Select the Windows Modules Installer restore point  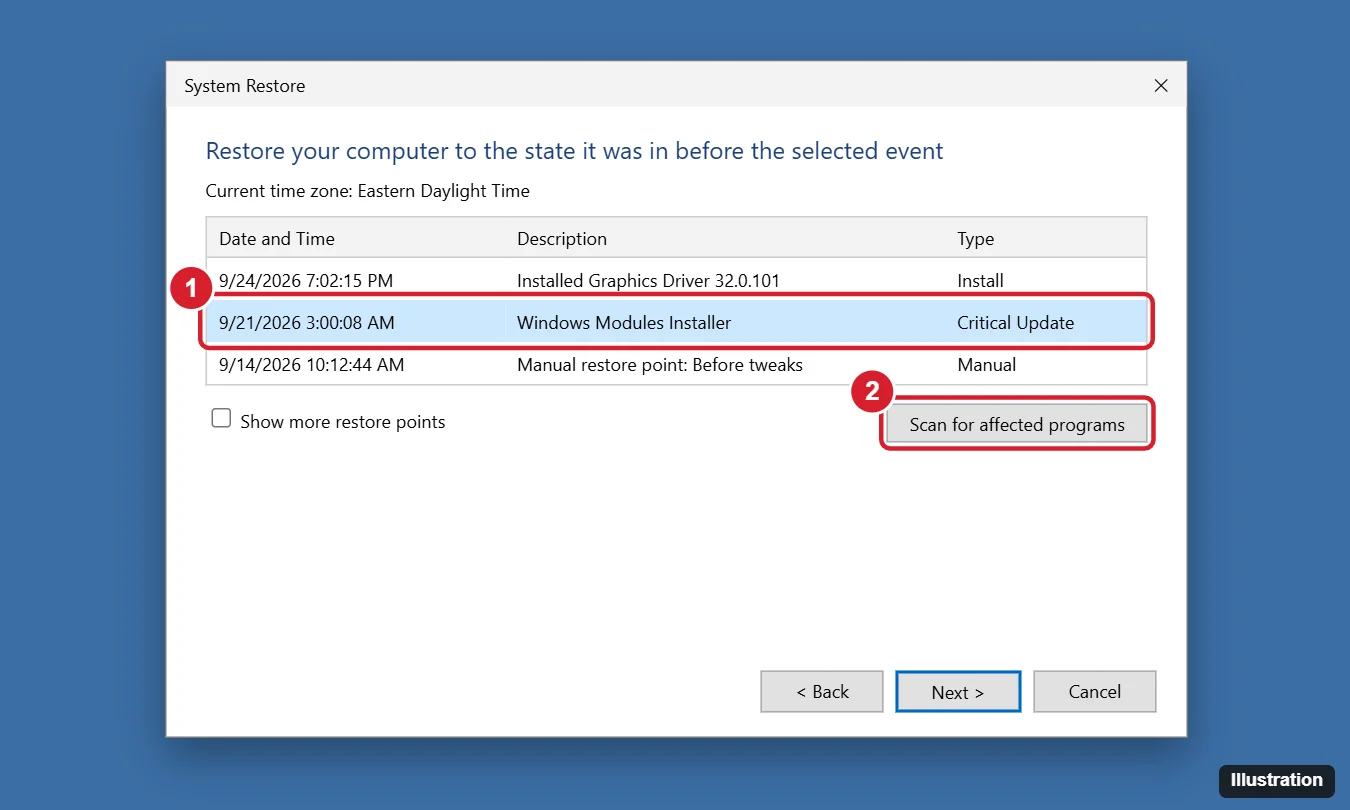(x=676, y=322)
